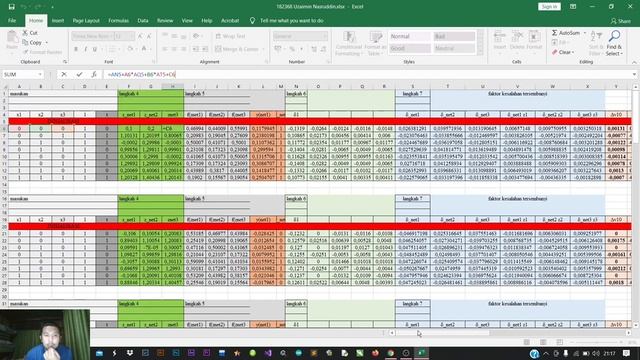Collapse the ribbon with the chevron

pos(634,62)
